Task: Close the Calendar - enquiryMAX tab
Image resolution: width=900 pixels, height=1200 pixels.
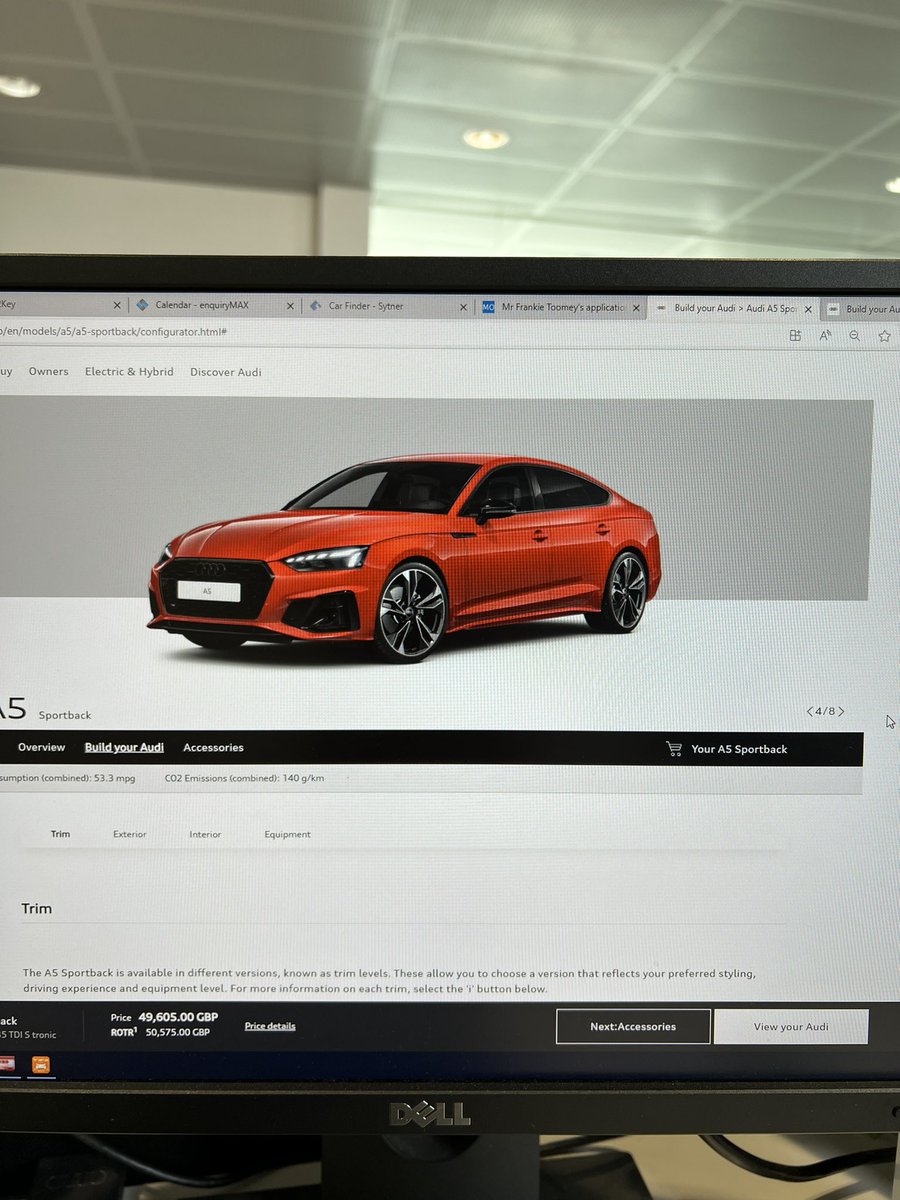Action: point(291,306)
